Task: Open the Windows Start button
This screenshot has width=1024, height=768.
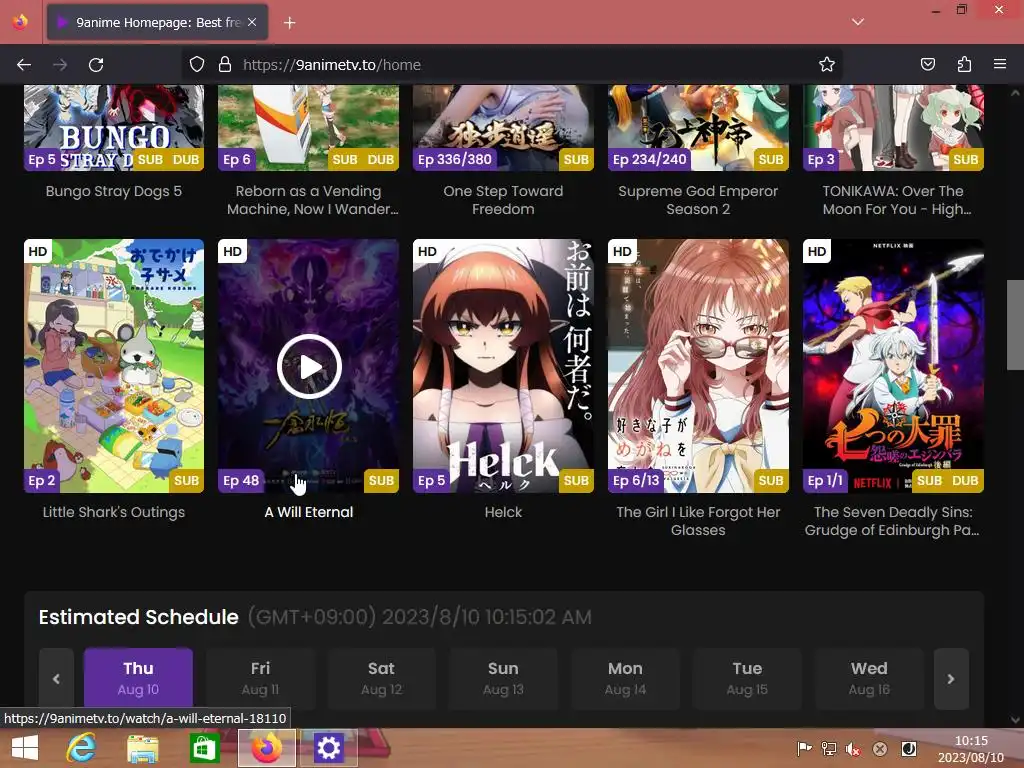Action: coord(25,748)
